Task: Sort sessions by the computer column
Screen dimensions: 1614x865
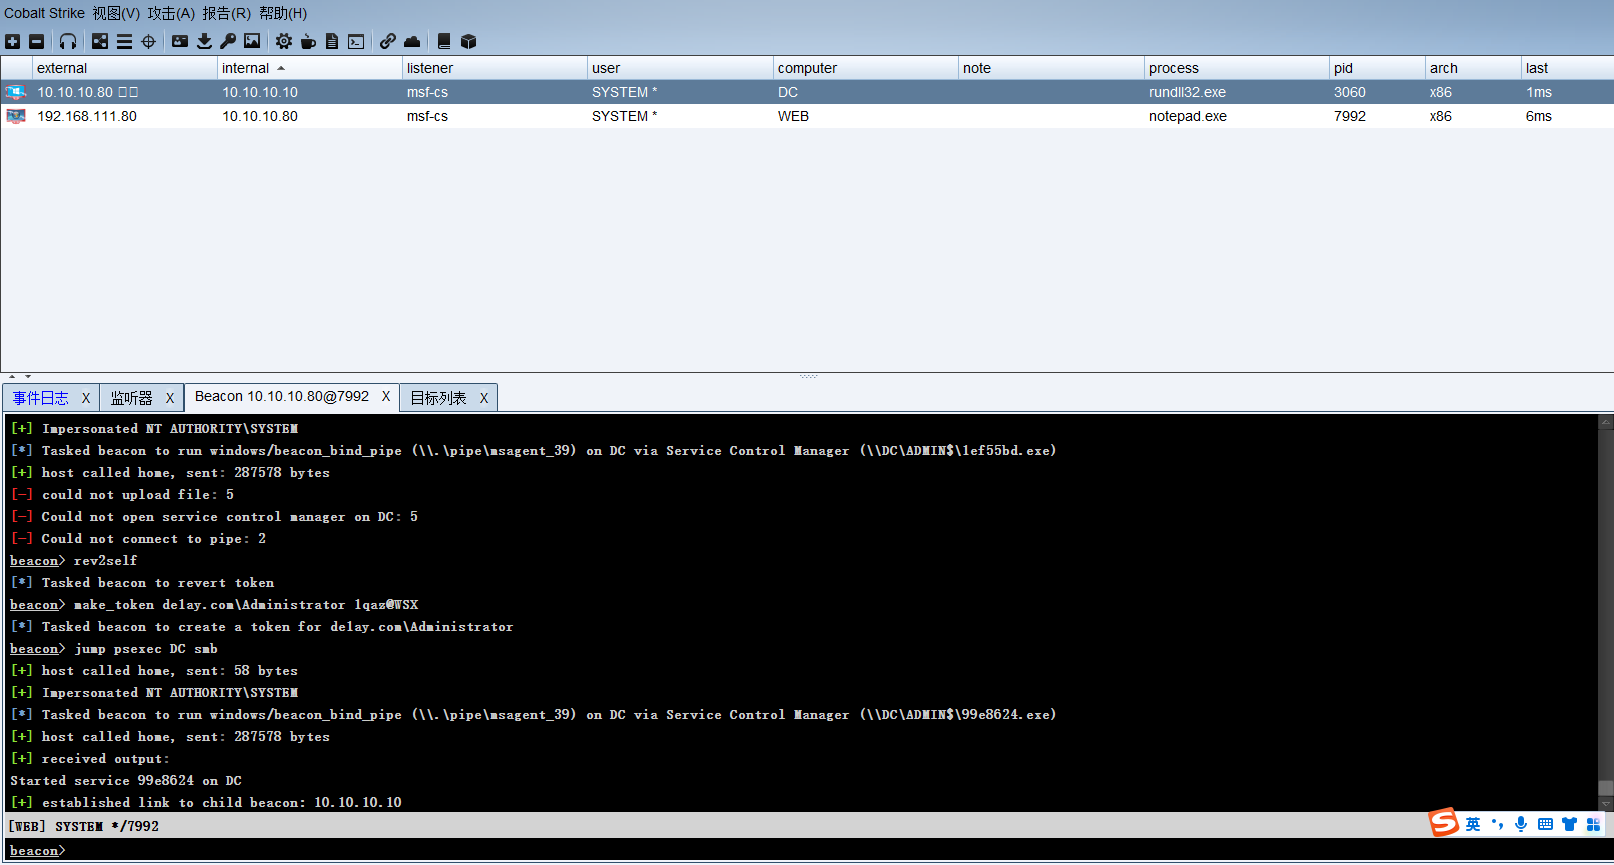Action: 865,68
